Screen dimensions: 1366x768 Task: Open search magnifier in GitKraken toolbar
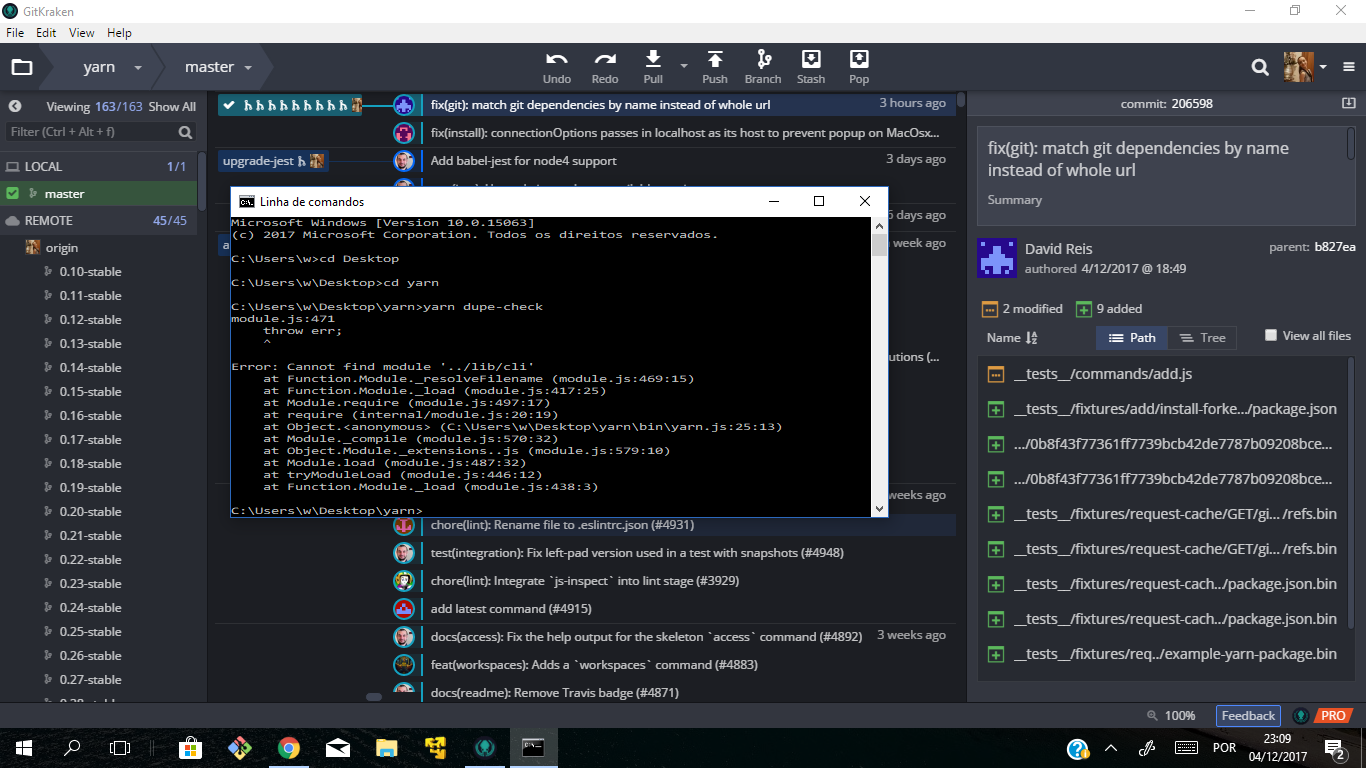1260,67
